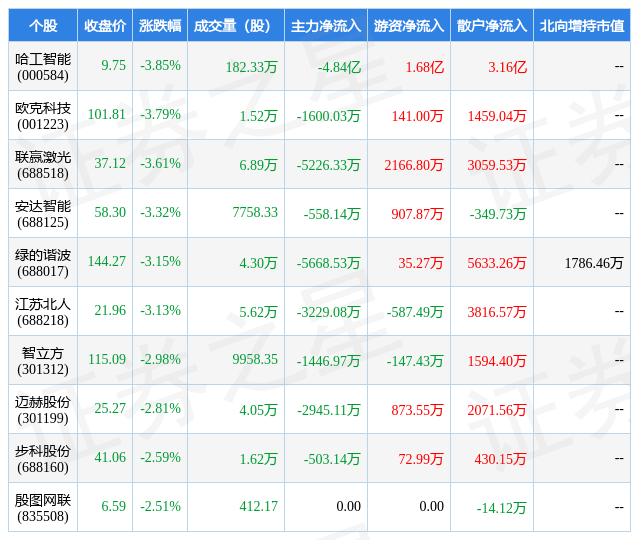
Task: Click volume value 9958.35
Action: coord(255,359)
